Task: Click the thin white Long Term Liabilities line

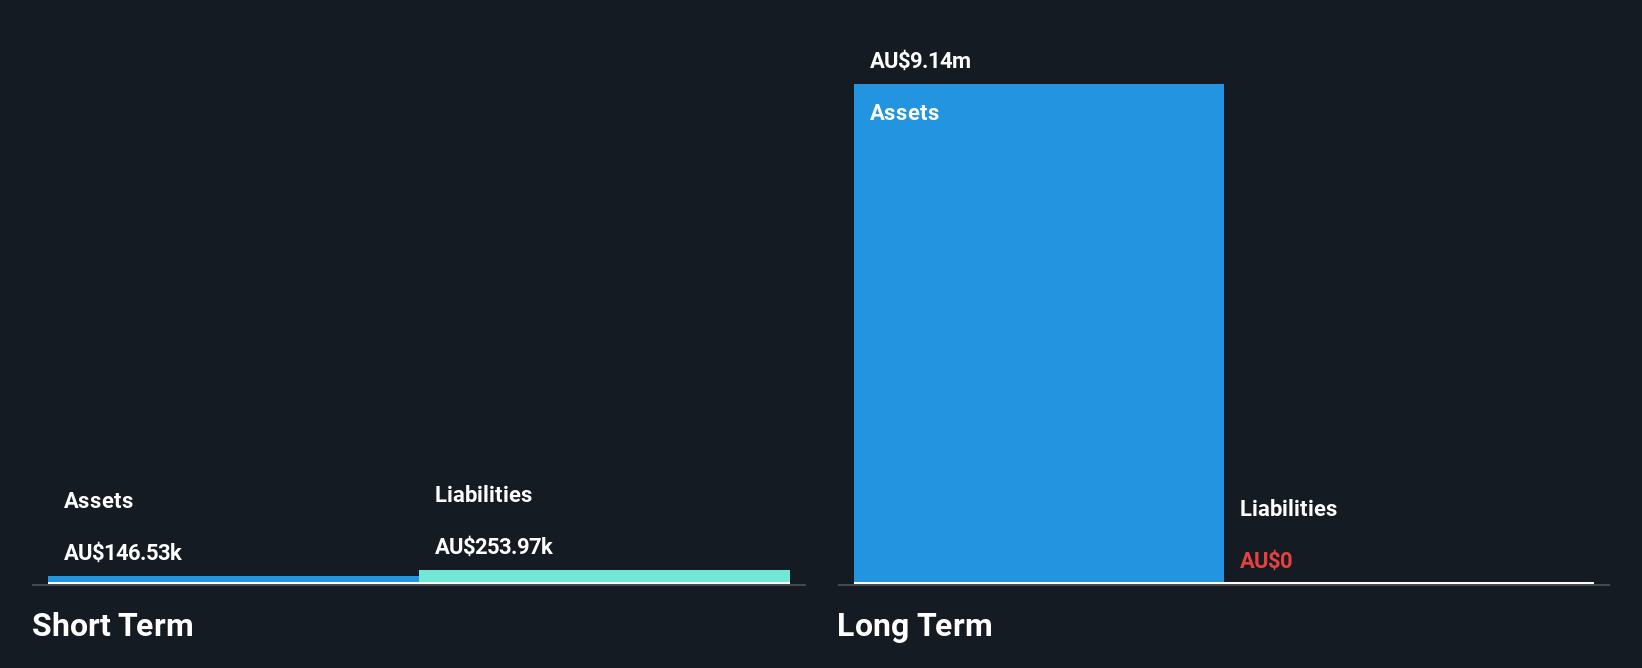Action: point(1408,582)
